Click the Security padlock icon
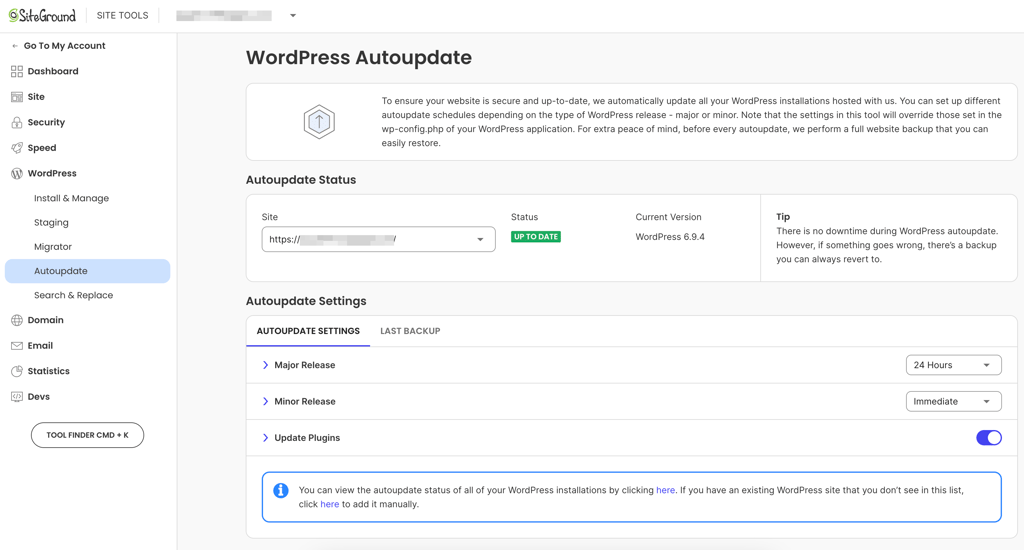The width and height of the screenshot is (1024, 550). (17, 122)
